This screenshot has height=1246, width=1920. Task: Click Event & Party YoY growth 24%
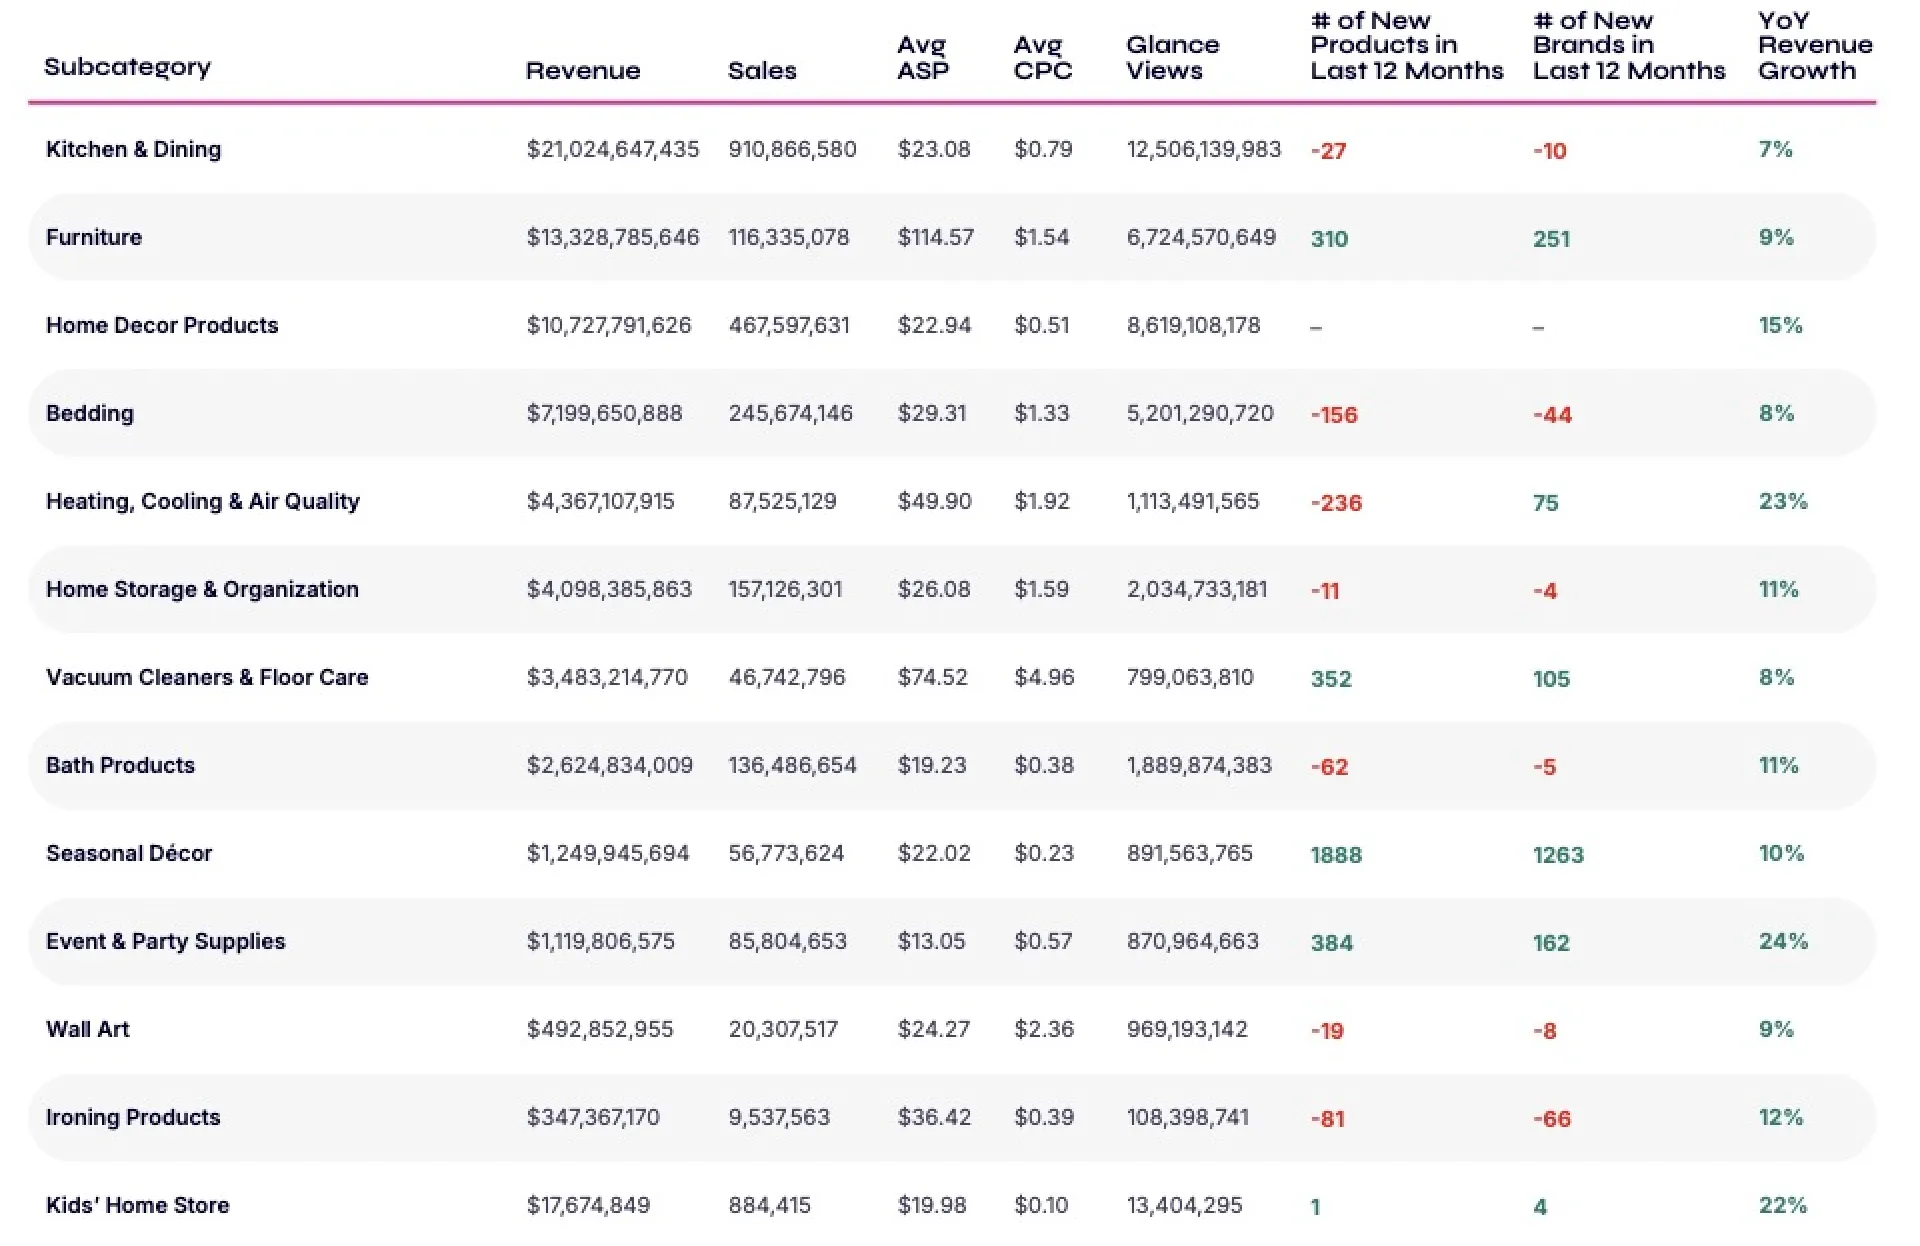coord(1784,941)
